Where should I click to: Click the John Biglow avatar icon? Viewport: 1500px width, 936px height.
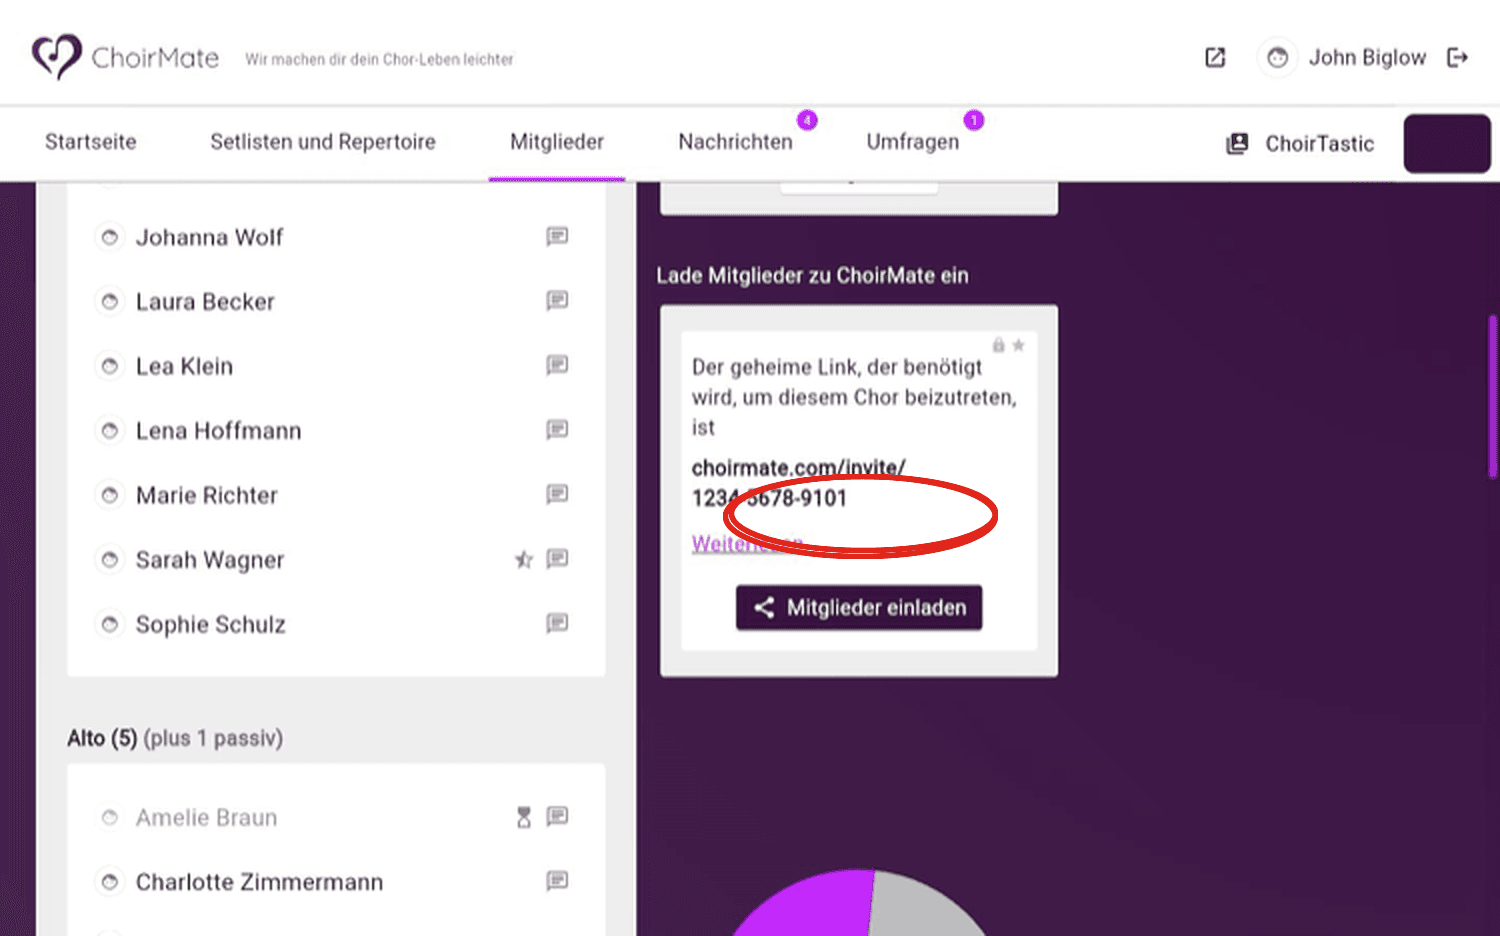(x=1277, y=58)
